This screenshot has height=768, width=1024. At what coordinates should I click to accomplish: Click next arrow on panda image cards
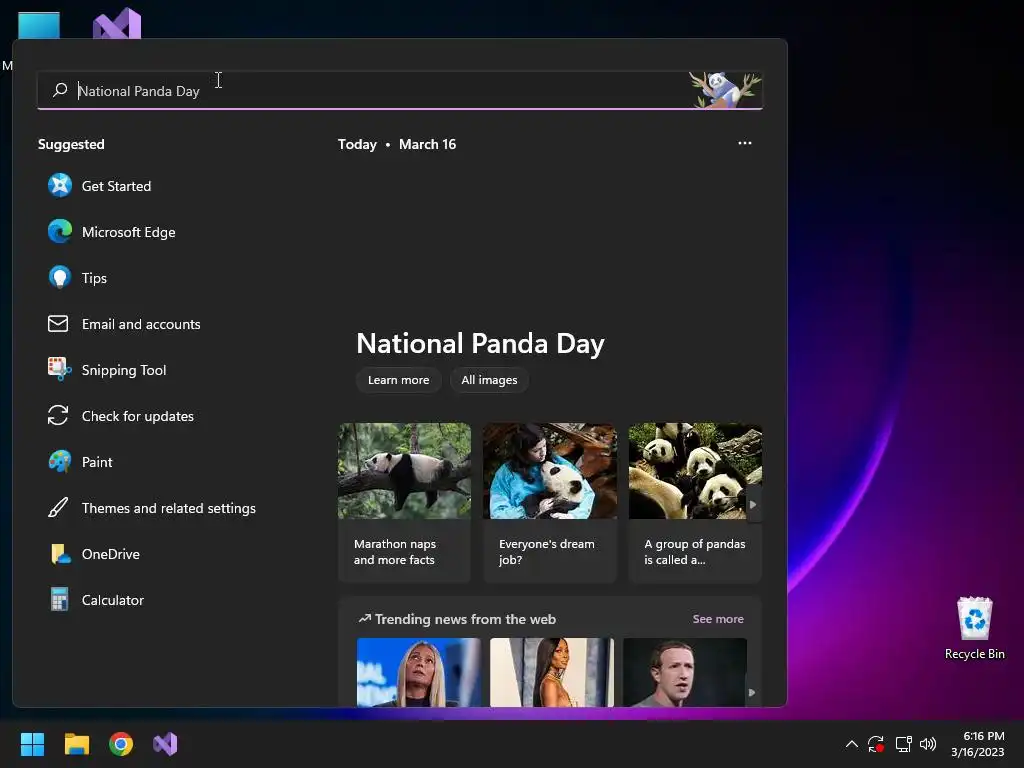(x=753, y=504)
